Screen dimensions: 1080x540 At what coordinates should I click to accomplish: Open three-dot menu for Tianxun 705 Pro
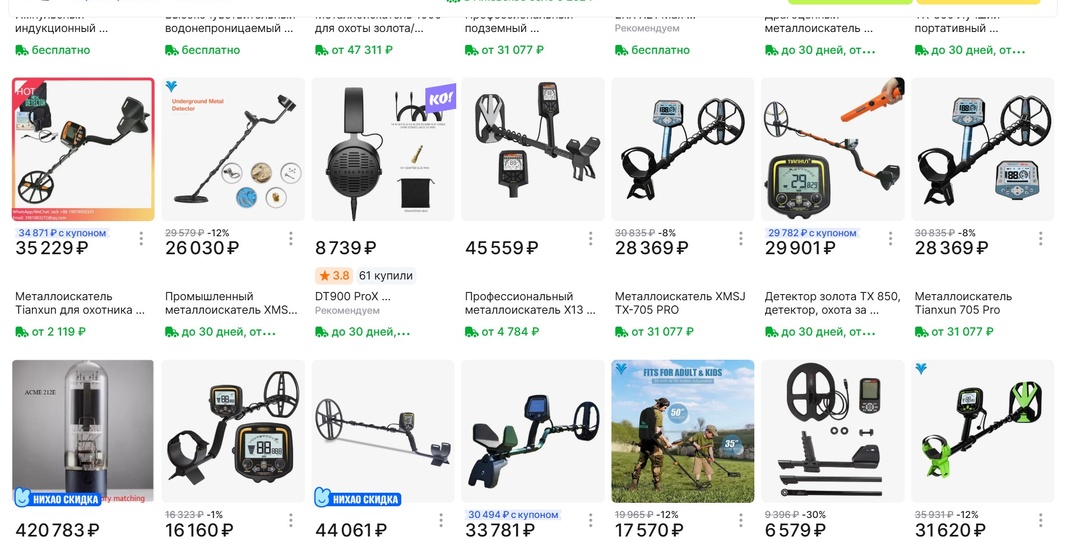1041,238
